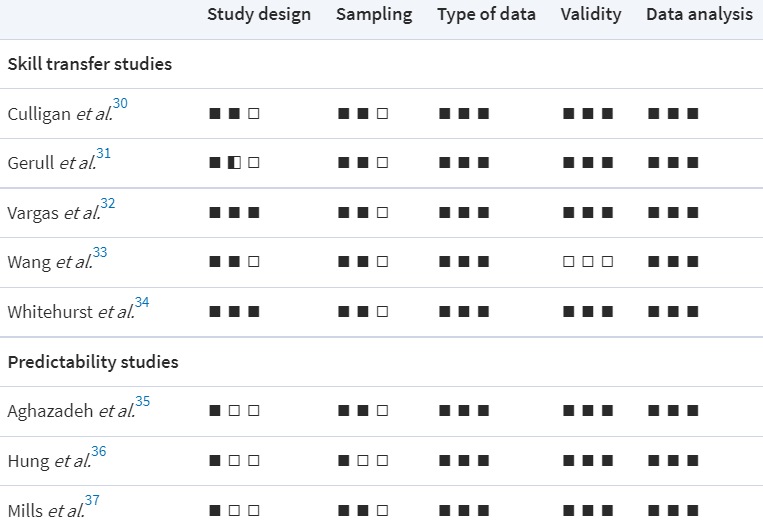The width and height of the screenshot is (763, 525).
Task: Open reference 32 for Vargas et al.
Action: tap(108, 204)
